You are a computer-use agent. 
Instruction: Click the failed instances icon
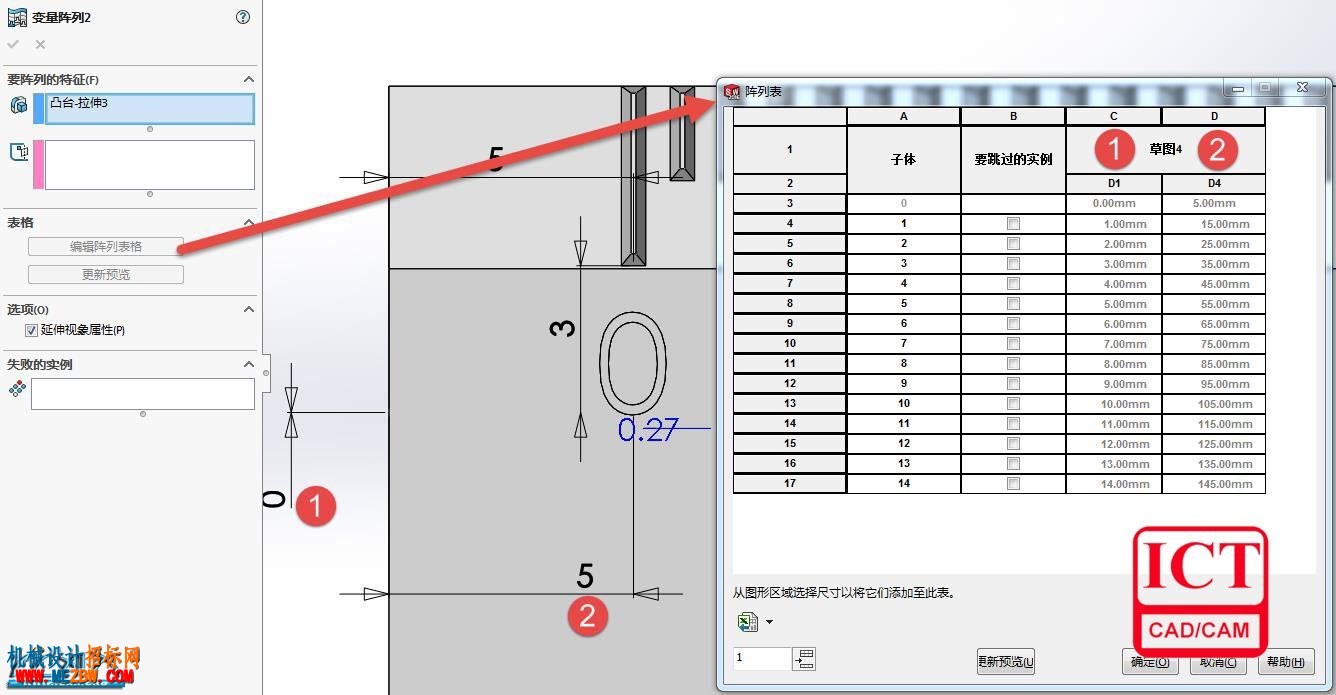click(x=16, y=389)
